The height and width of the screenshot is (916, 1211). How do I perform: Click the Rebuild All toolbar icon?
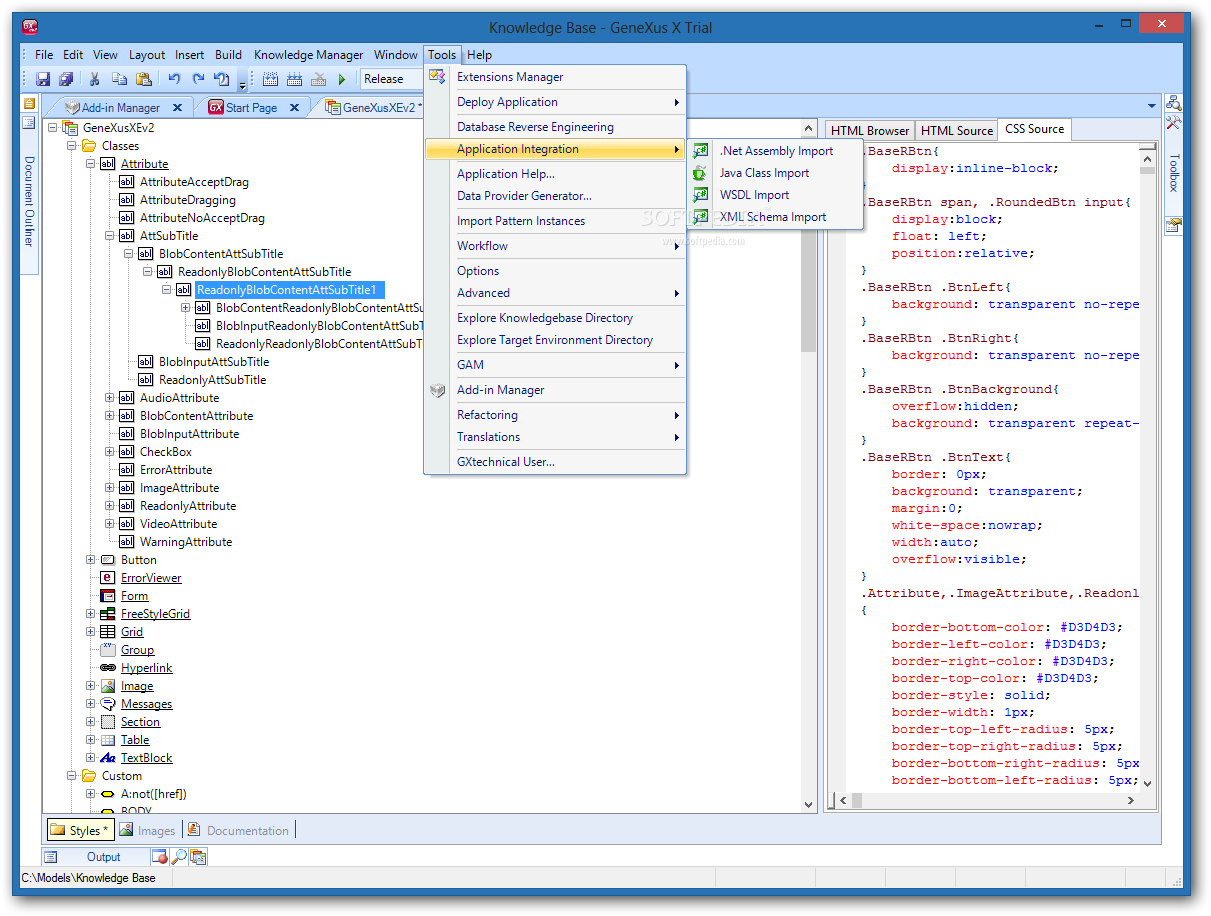[295, 79]
